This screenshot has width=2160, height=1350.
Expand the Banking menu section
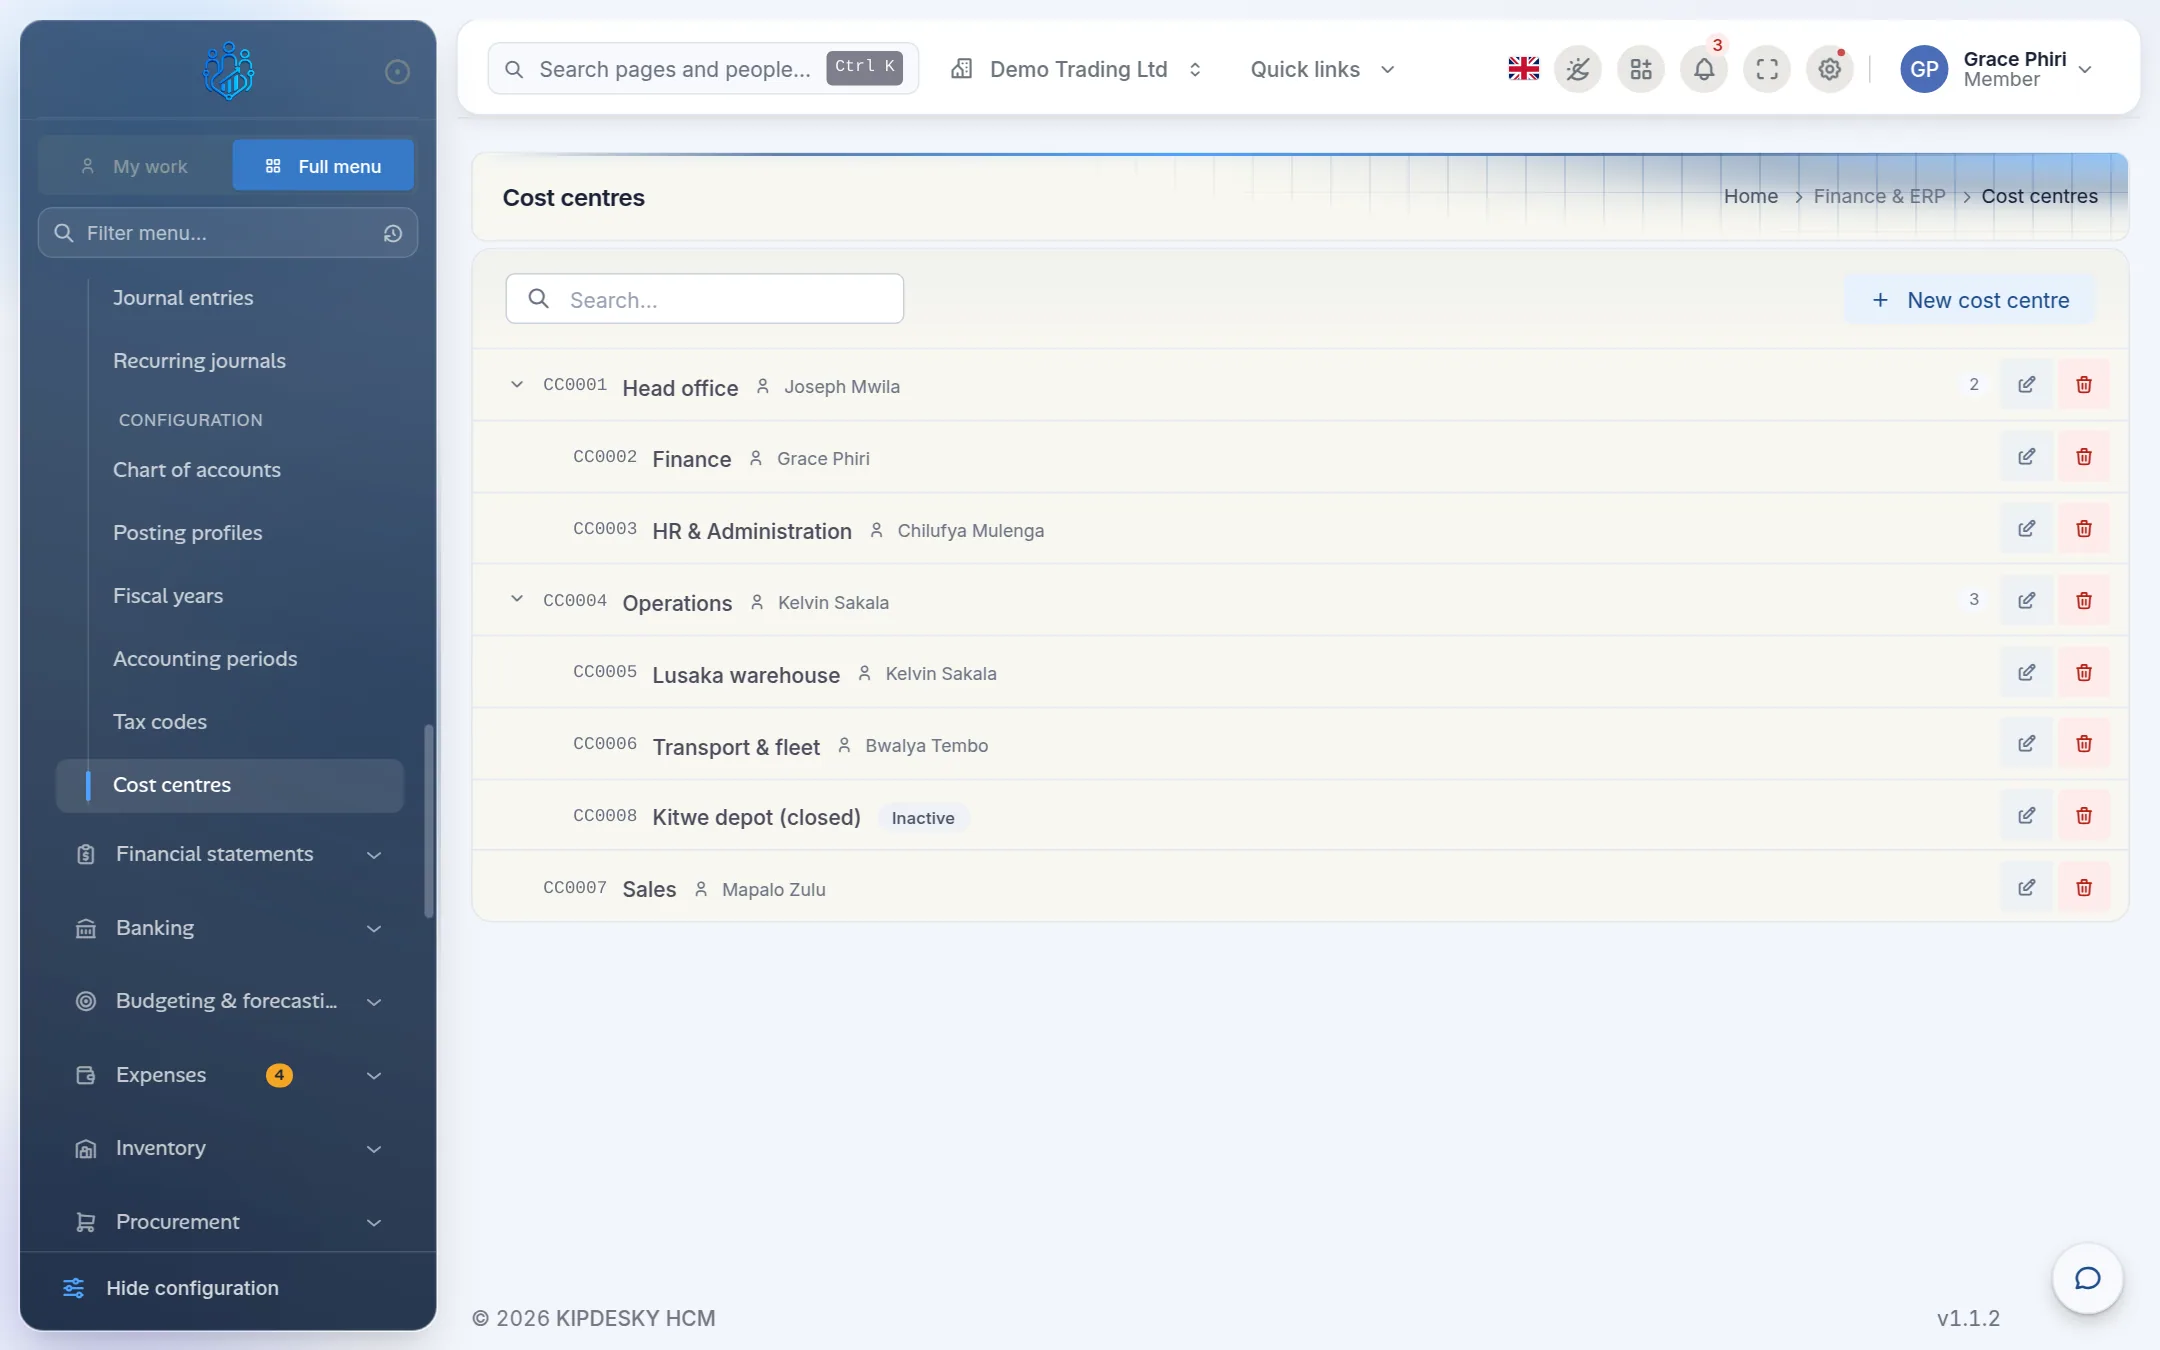[x=229, y=928]
